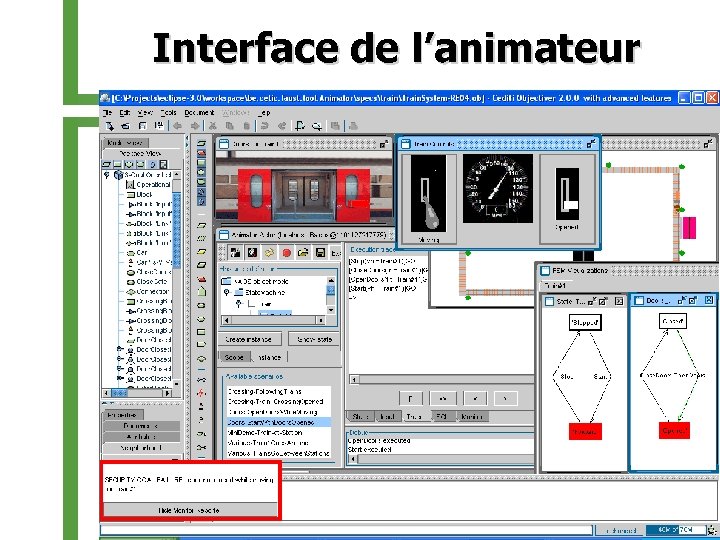720x540 pixels.
Task: Undock the Train Controls window
Action: pos(591,144)
